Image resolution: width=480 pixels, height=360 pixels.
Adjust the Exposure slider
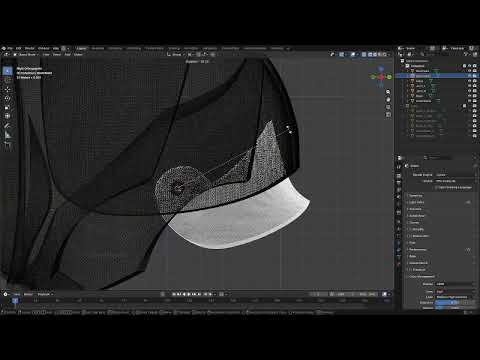pos(455,303)
